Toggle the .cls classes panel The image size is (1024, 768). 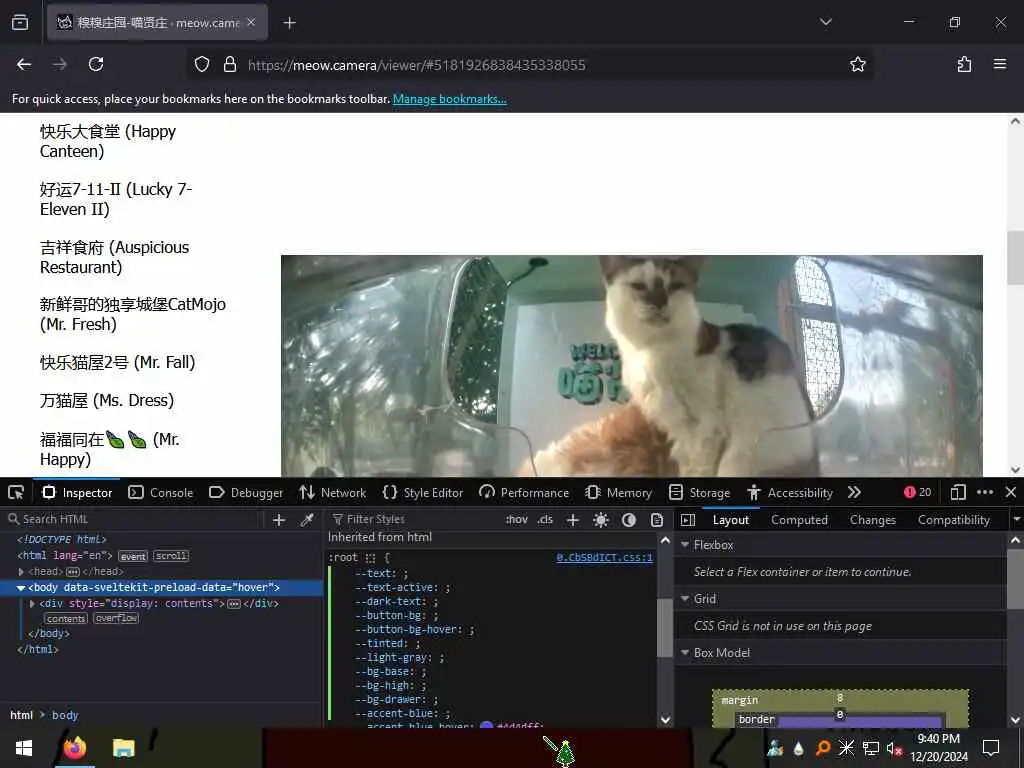click(545, 520)
